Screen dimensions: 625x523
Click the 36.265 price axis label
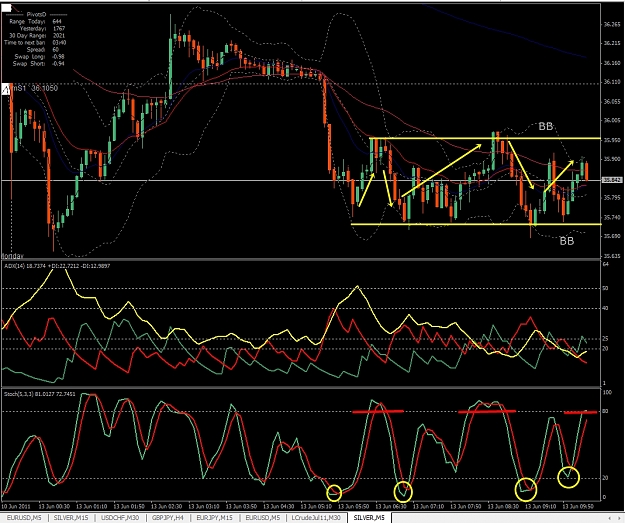pos(612,24)
